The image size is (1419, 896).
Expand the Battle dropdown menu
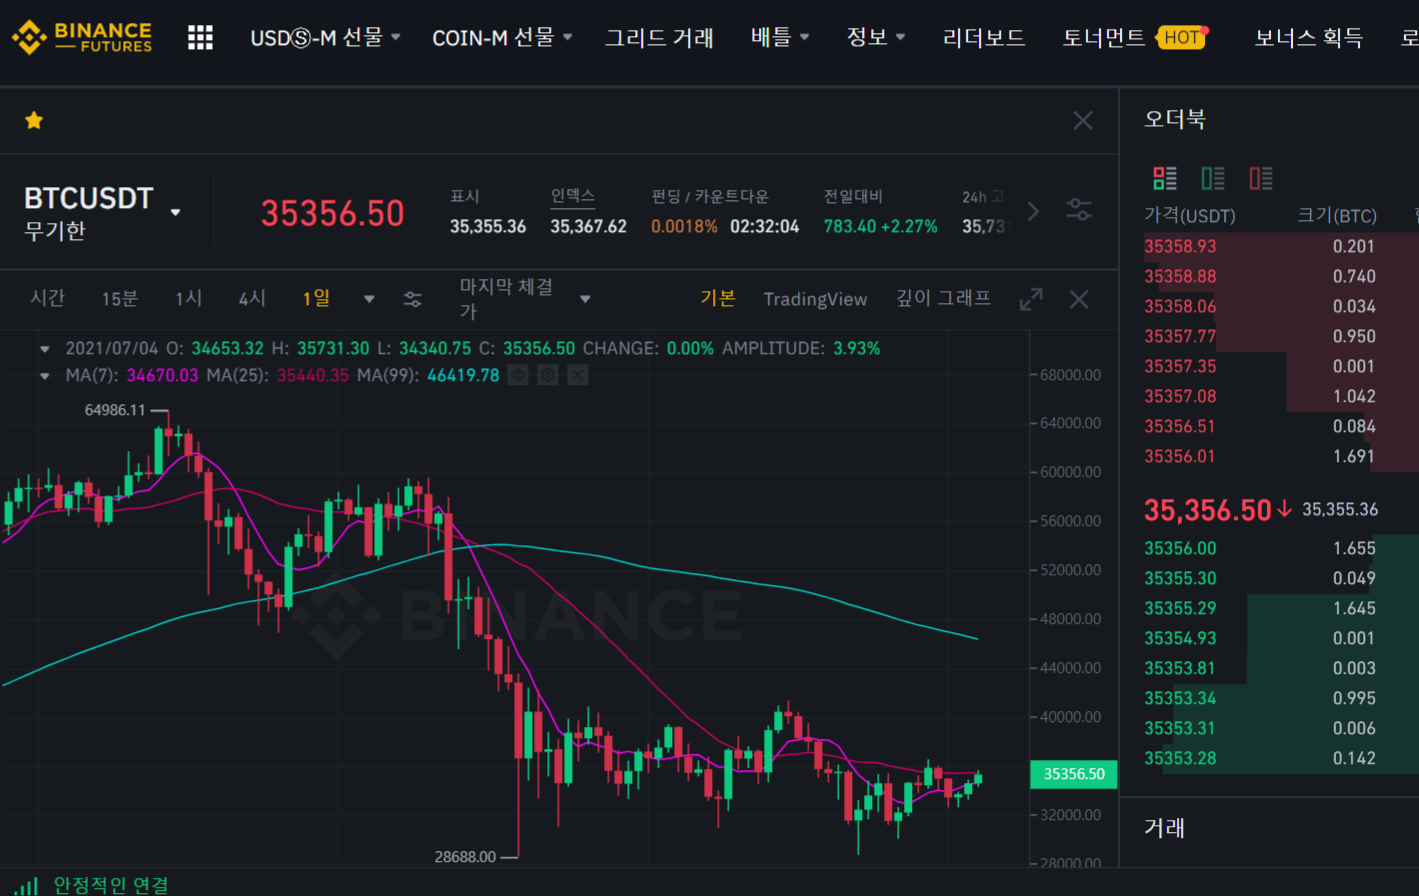[x=780, y=38]
